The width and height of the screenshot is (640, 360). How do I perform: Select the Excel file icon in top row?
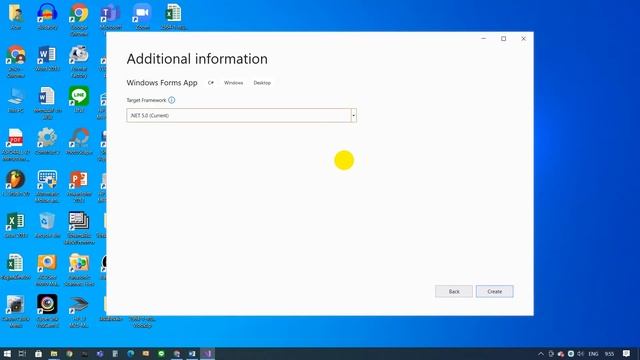[x=174, y=16]
